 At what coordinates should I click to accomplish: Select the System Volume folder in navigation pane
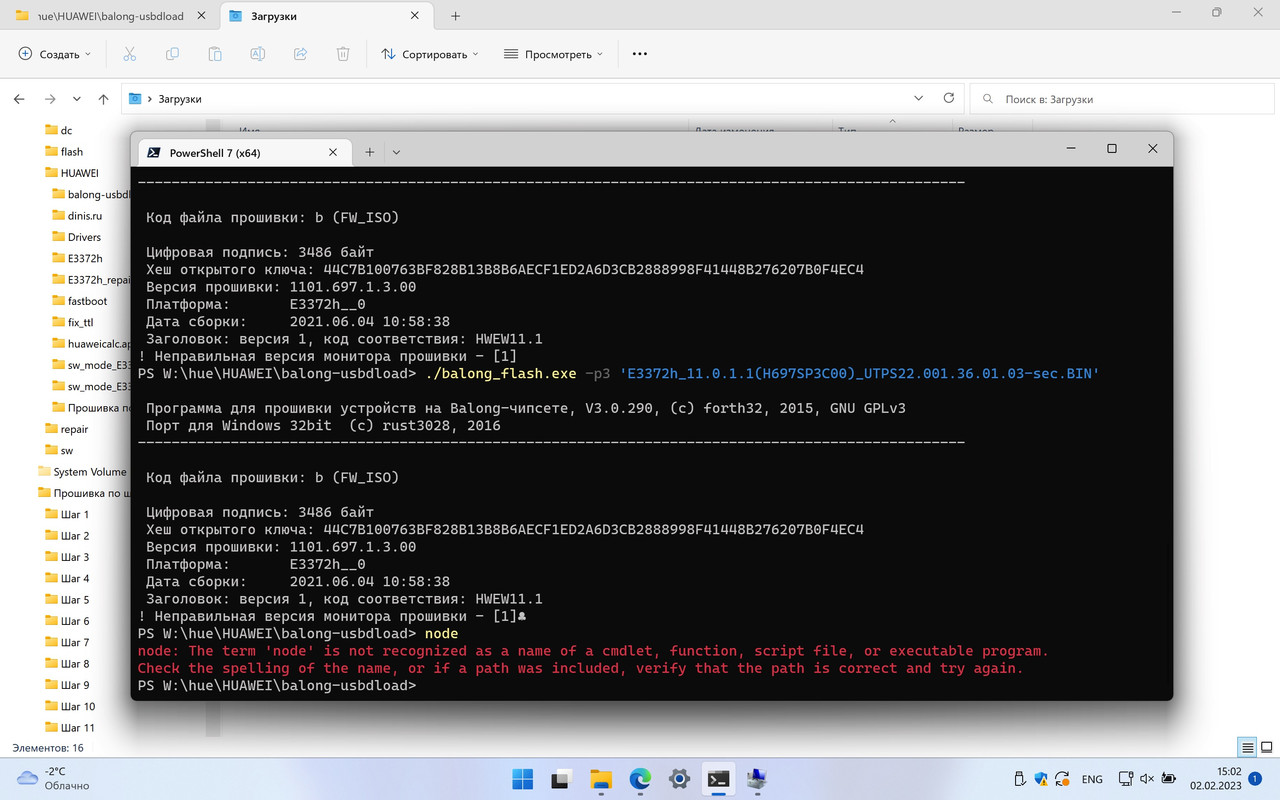[83, 472]
